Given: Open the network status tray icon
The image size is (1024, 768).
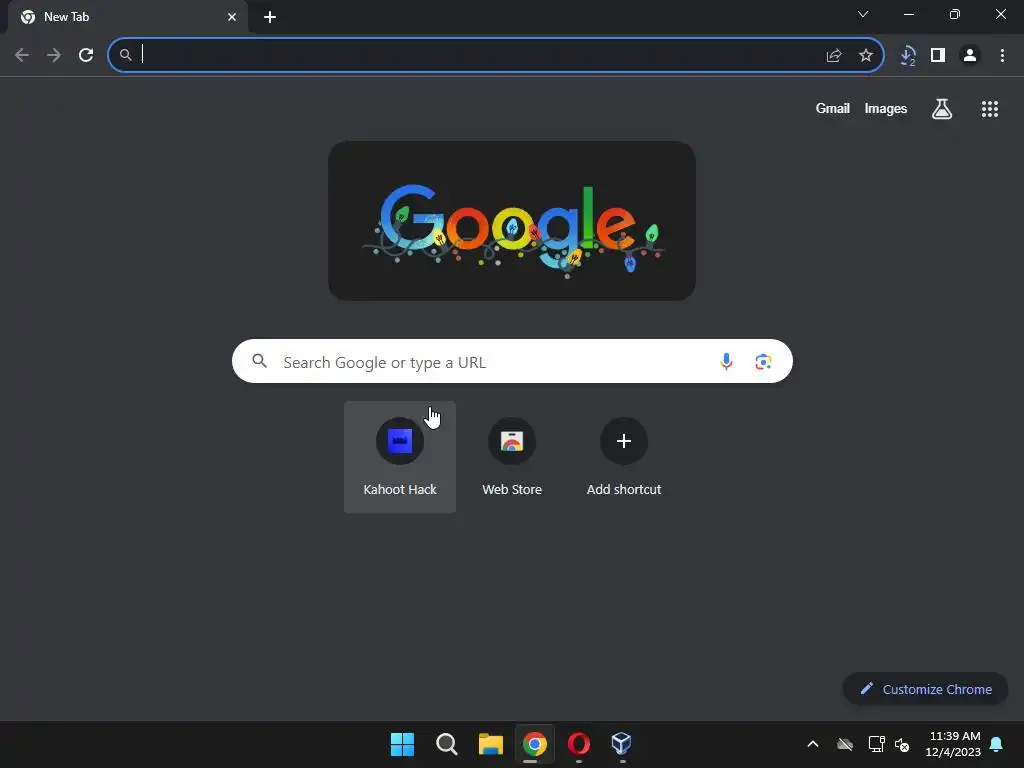Looking at the screenshot, I should point(876,744).
